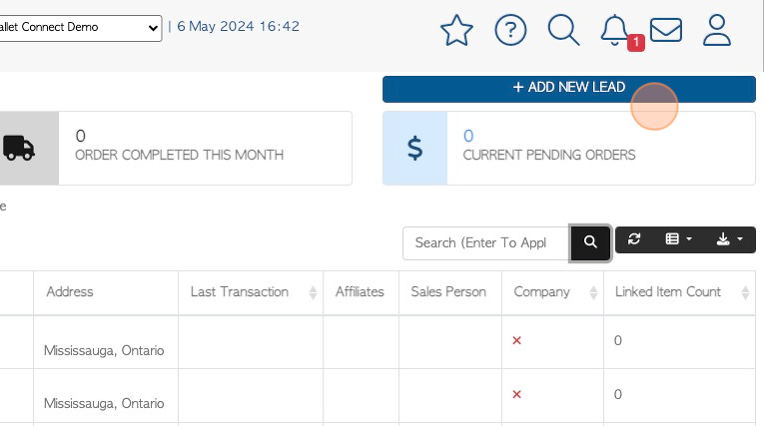The width and height of the screenshot is (764, 426).
Task: Click the dollar sign pending orders icon
Action: click(415, 148)
